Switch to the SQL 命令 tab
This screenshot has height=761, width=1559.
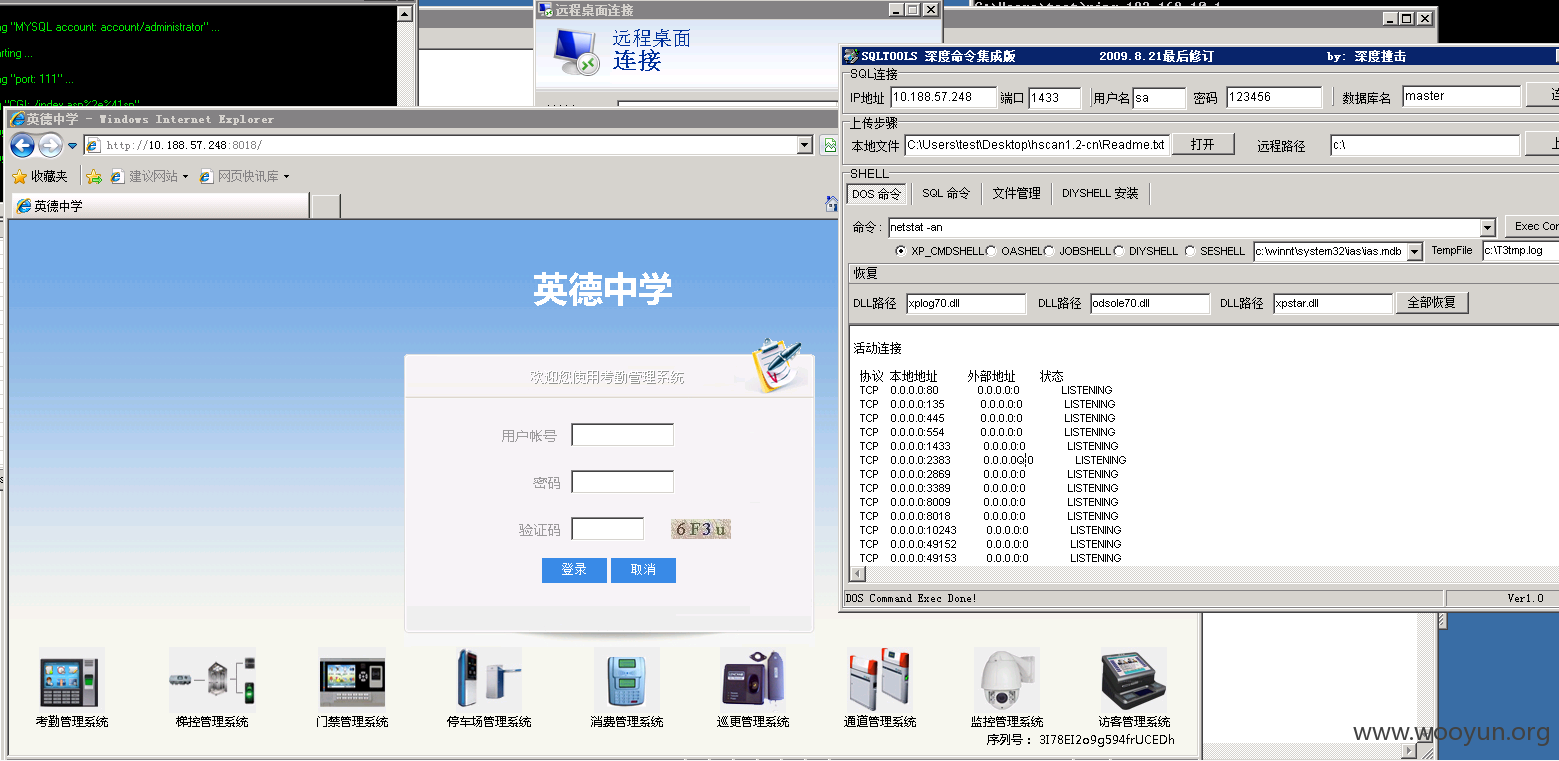pyautogui.click(x=946, y=193)
